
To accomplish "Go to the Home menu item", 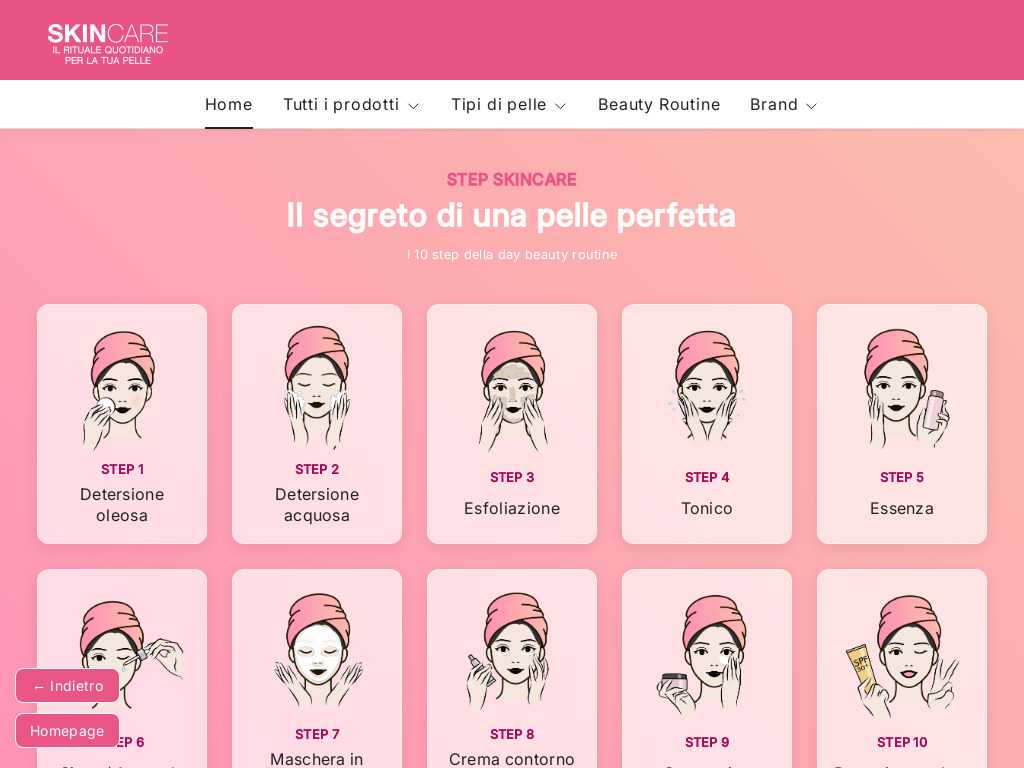I will pos(229,104).
